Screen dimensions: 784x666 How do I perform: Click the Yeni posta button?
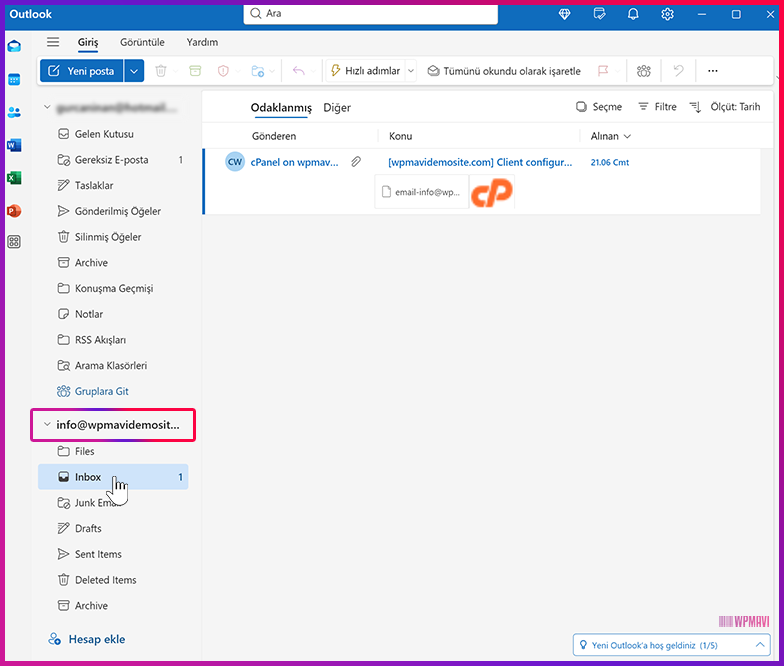82,71
